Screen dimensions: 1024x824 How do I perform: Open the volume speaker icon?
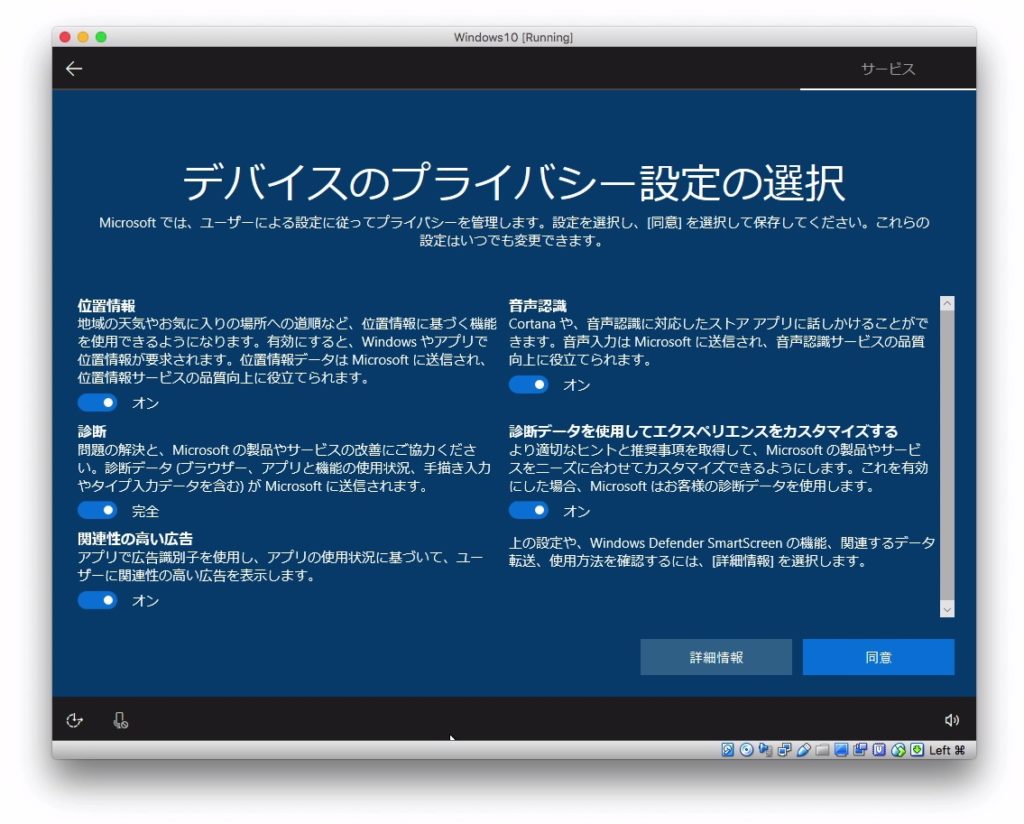tap(952, 720)
